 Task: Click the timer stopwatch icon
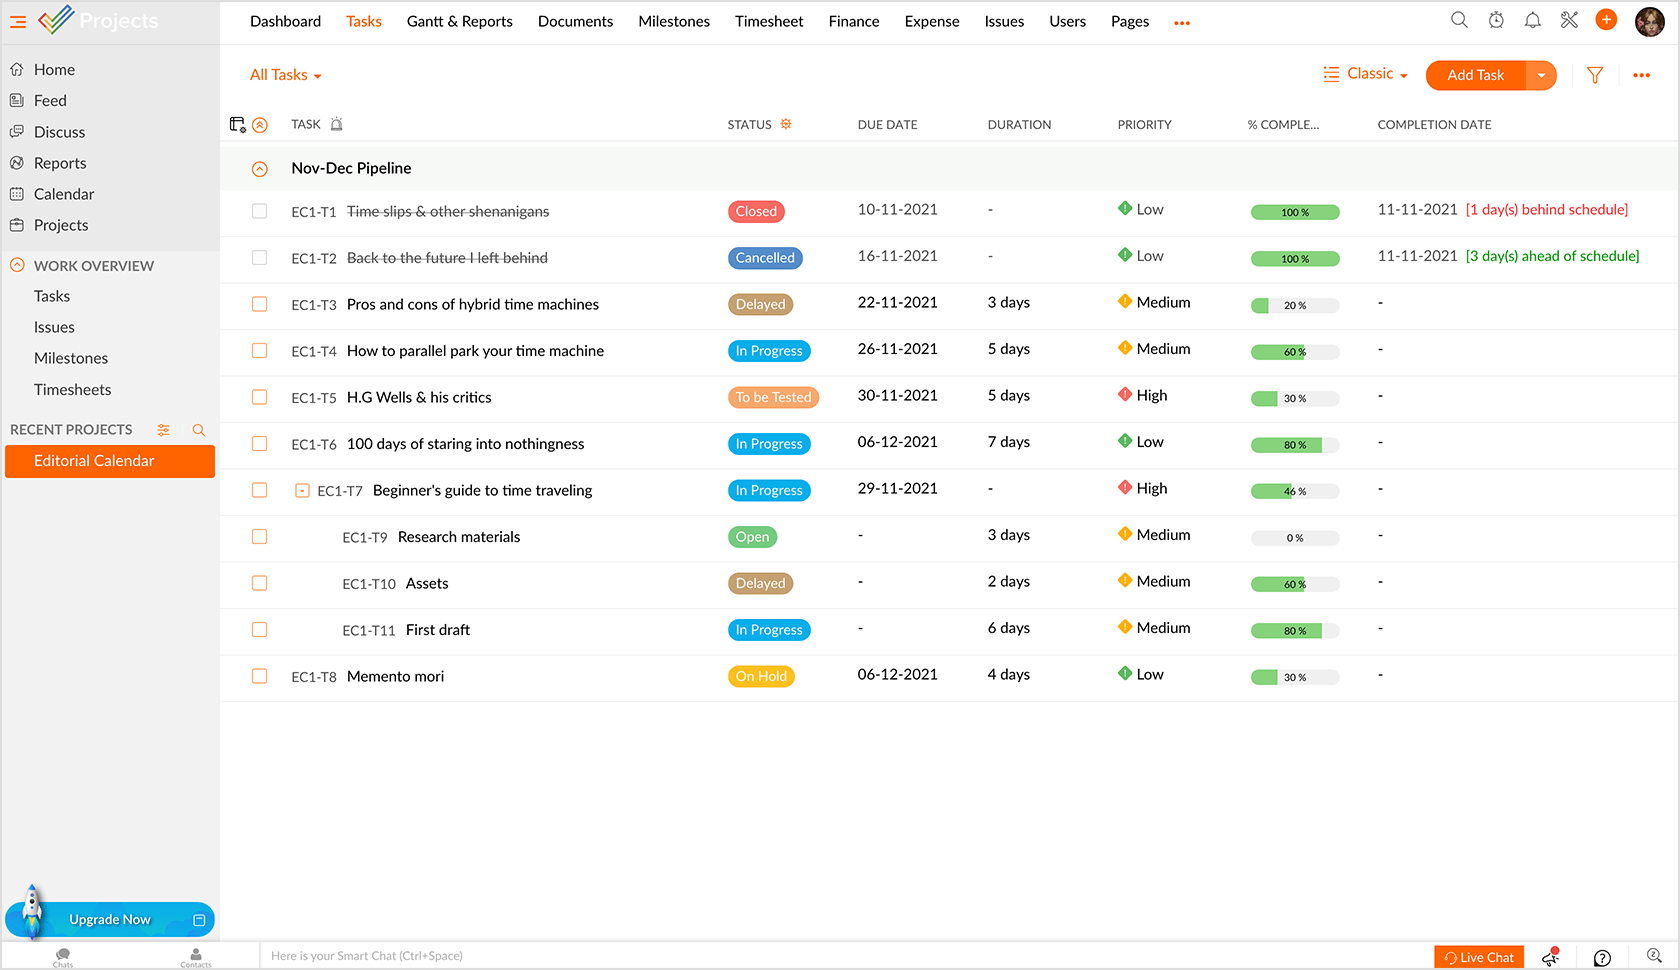tap(1496, 20)
